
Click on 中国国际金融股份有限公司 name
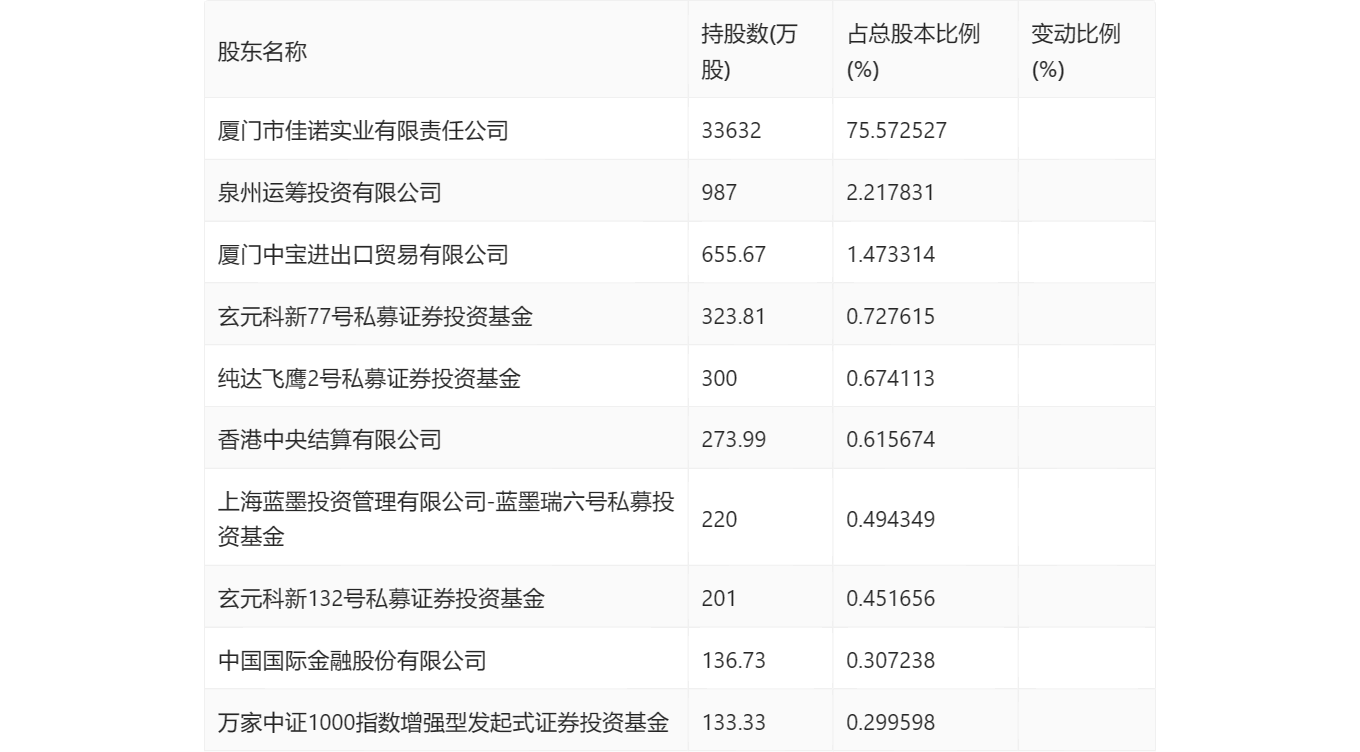click(352, 660)
